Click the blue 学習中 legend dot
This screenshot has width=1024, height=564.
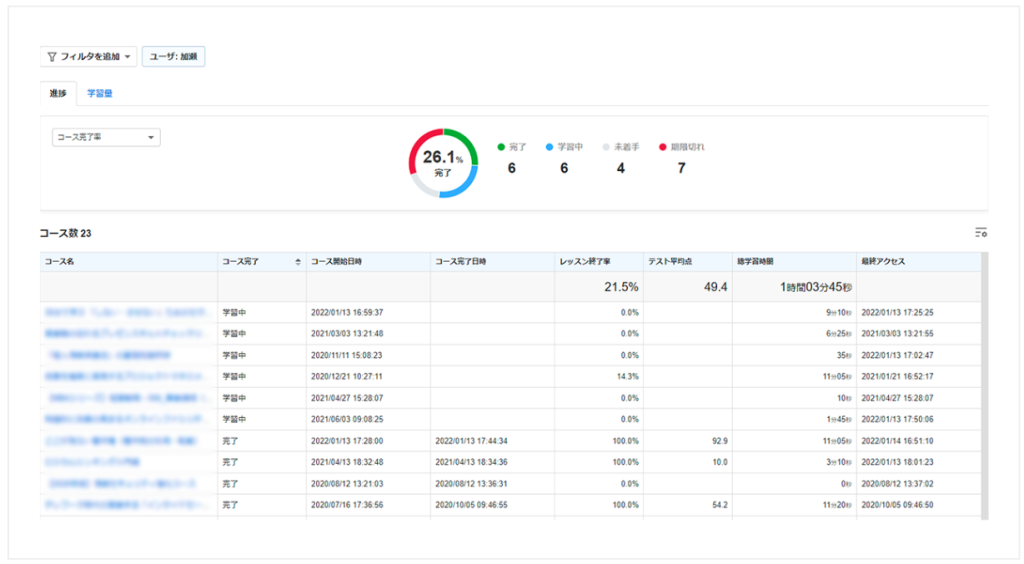click(549, 147)
